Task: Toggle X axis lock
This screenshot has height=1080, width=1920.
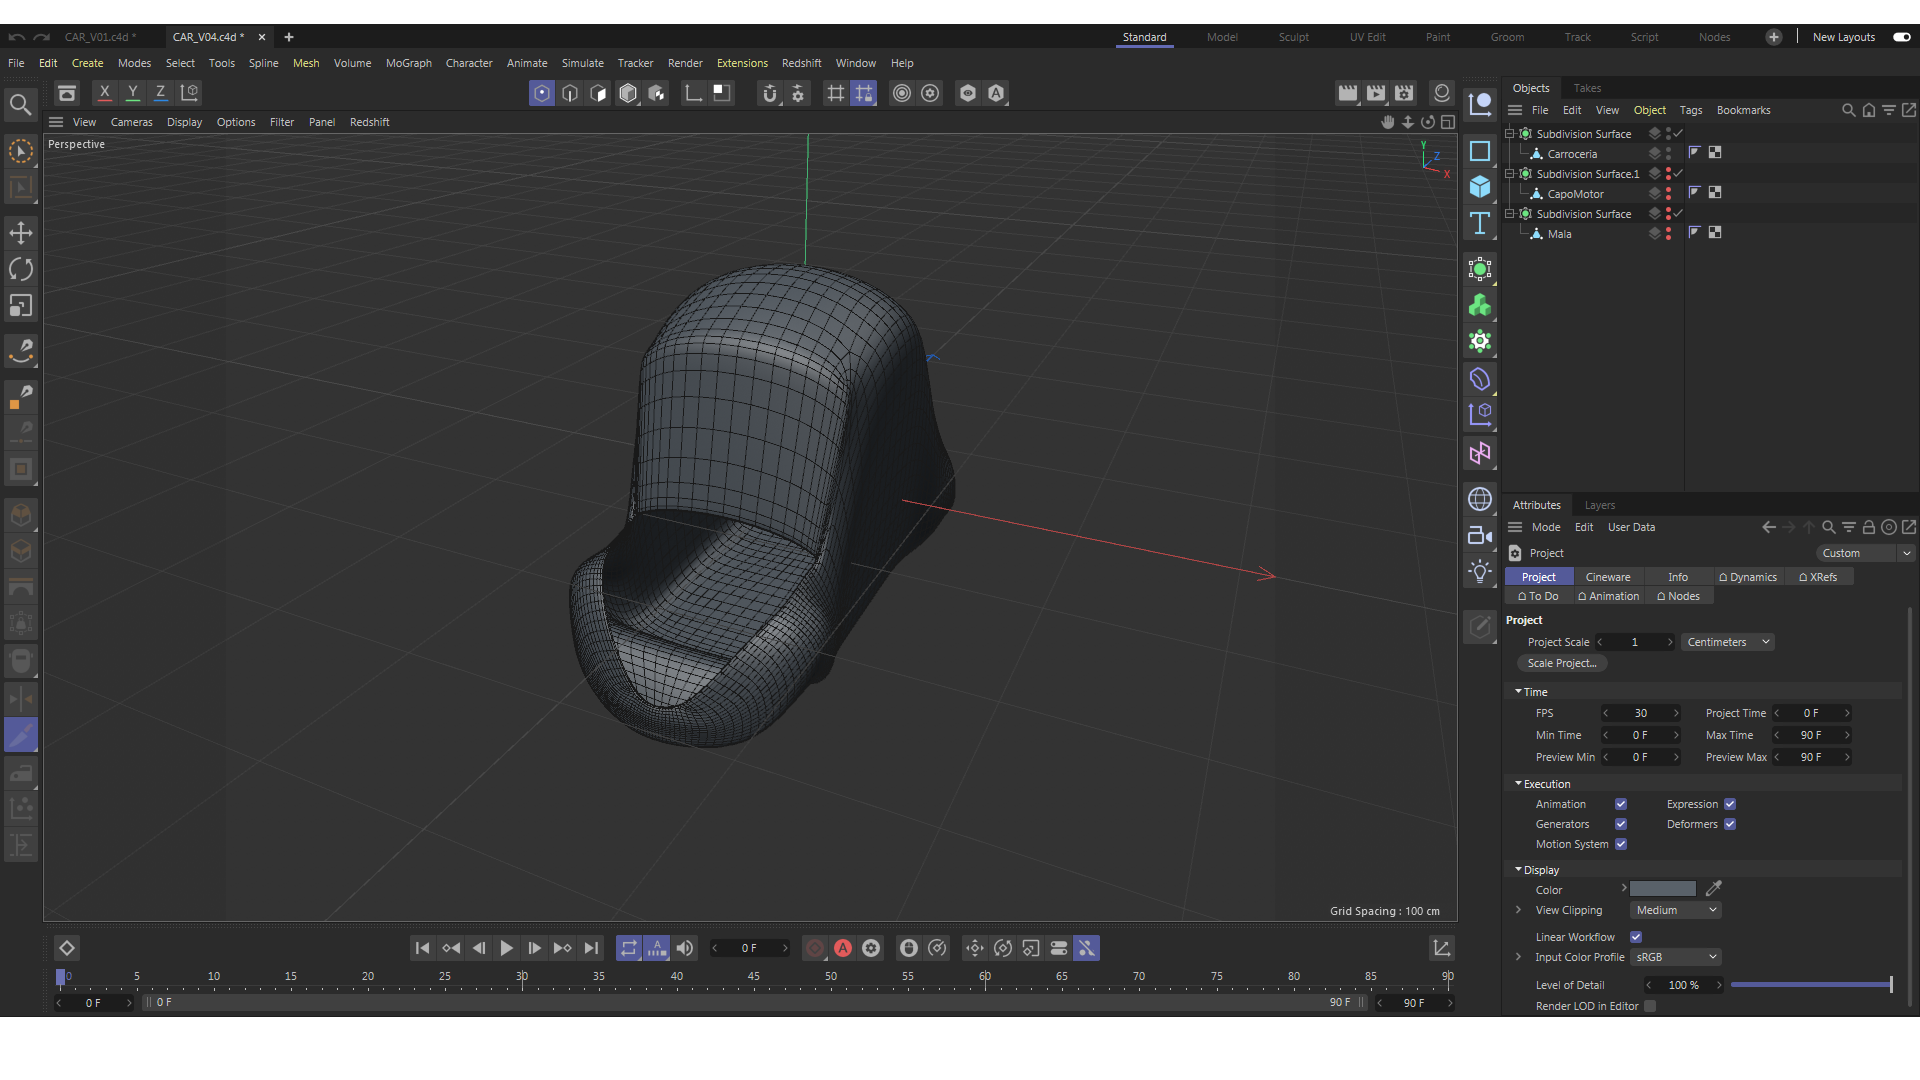Action: click(104, 92)
